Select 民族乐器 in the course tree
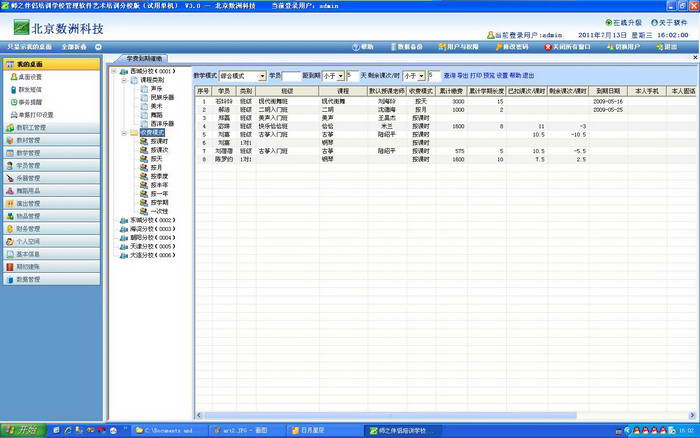Image resolution: width=700 pixels, height=438 pixels. tap(162, 97)
